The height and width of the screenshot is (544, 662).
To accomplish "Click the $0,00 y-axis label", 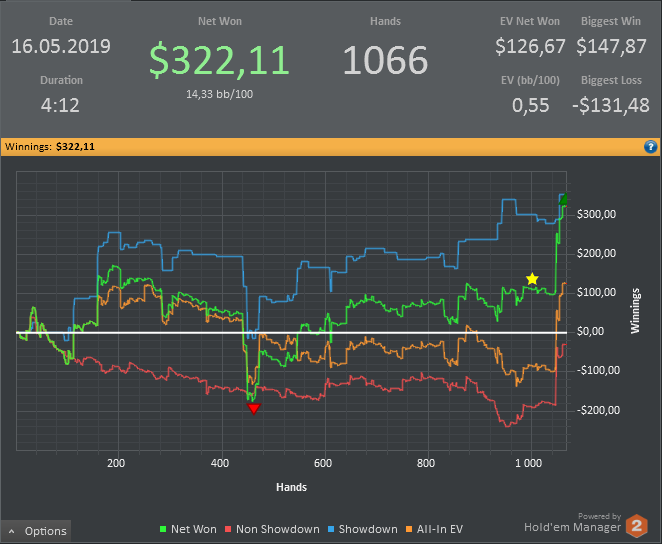I will [x=590, y=331].
